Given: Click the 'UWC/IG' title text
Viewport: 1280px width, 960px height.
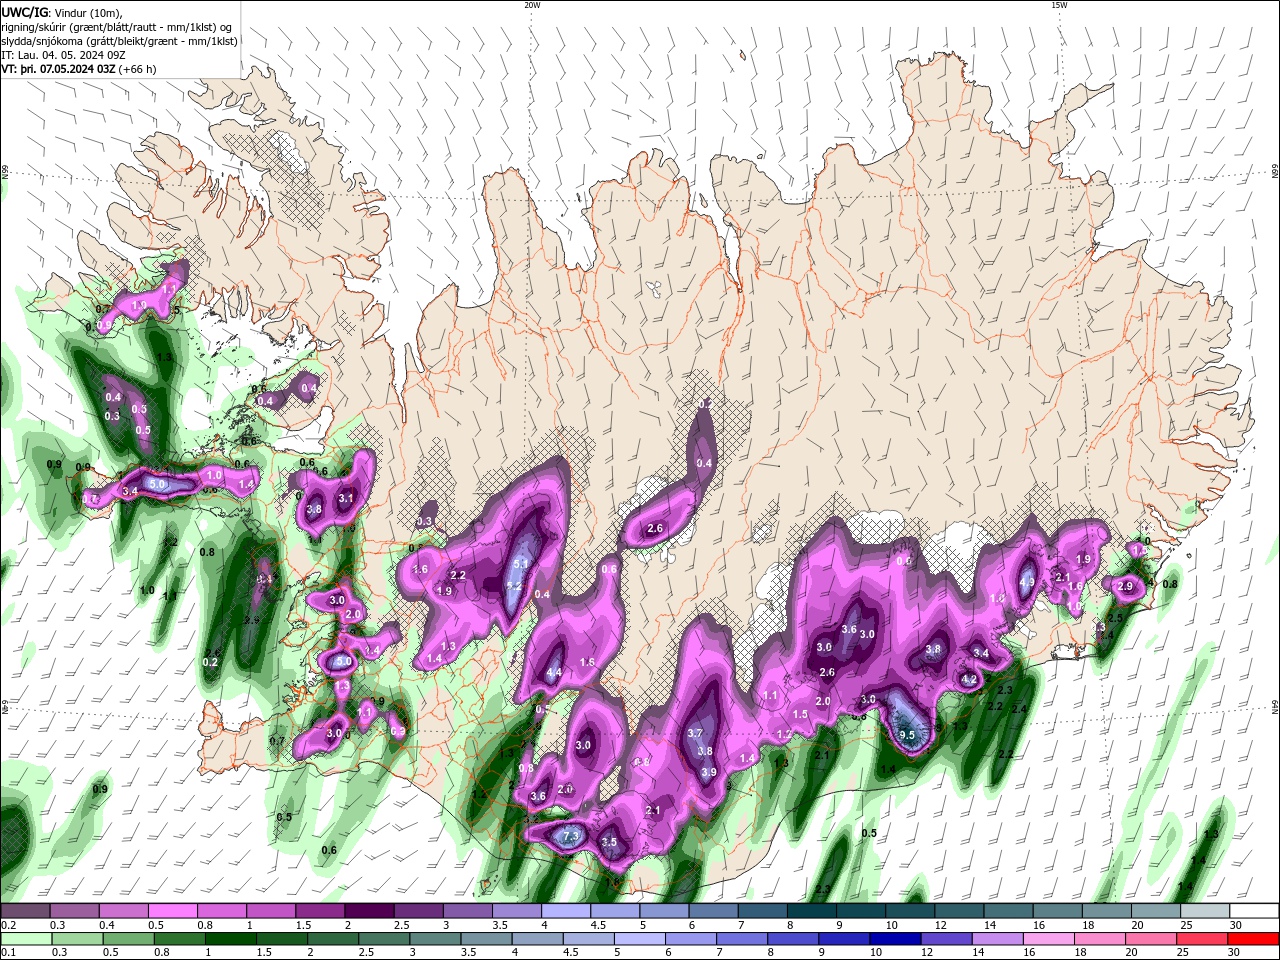Looking at the screenshot, I should tap(25, 12).
